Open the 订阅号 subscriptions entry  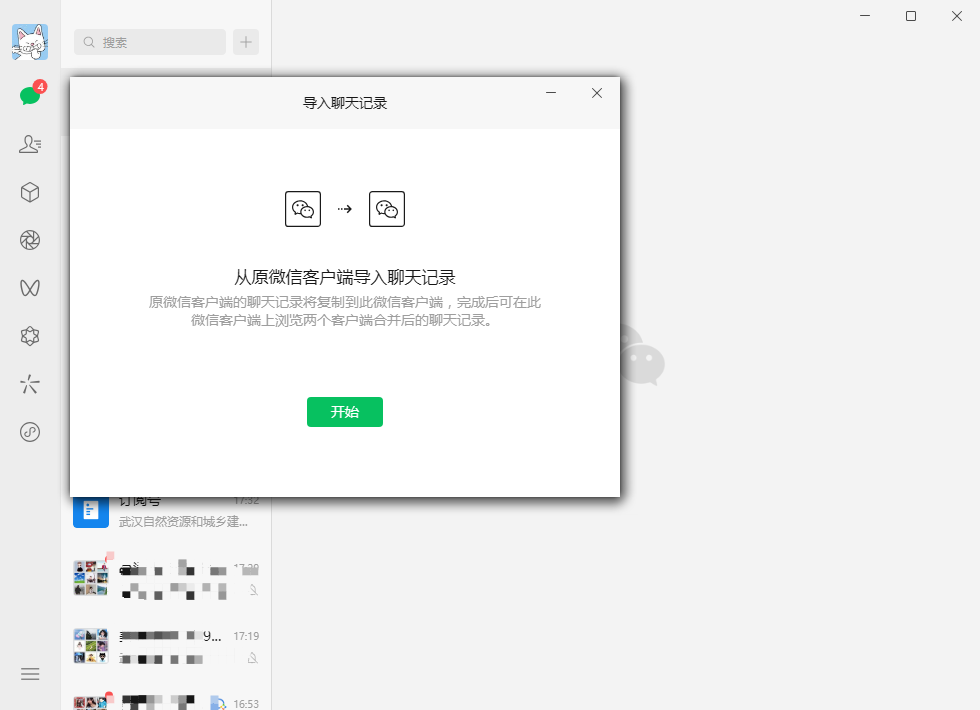pyautogui.click(x=165, y=510)
